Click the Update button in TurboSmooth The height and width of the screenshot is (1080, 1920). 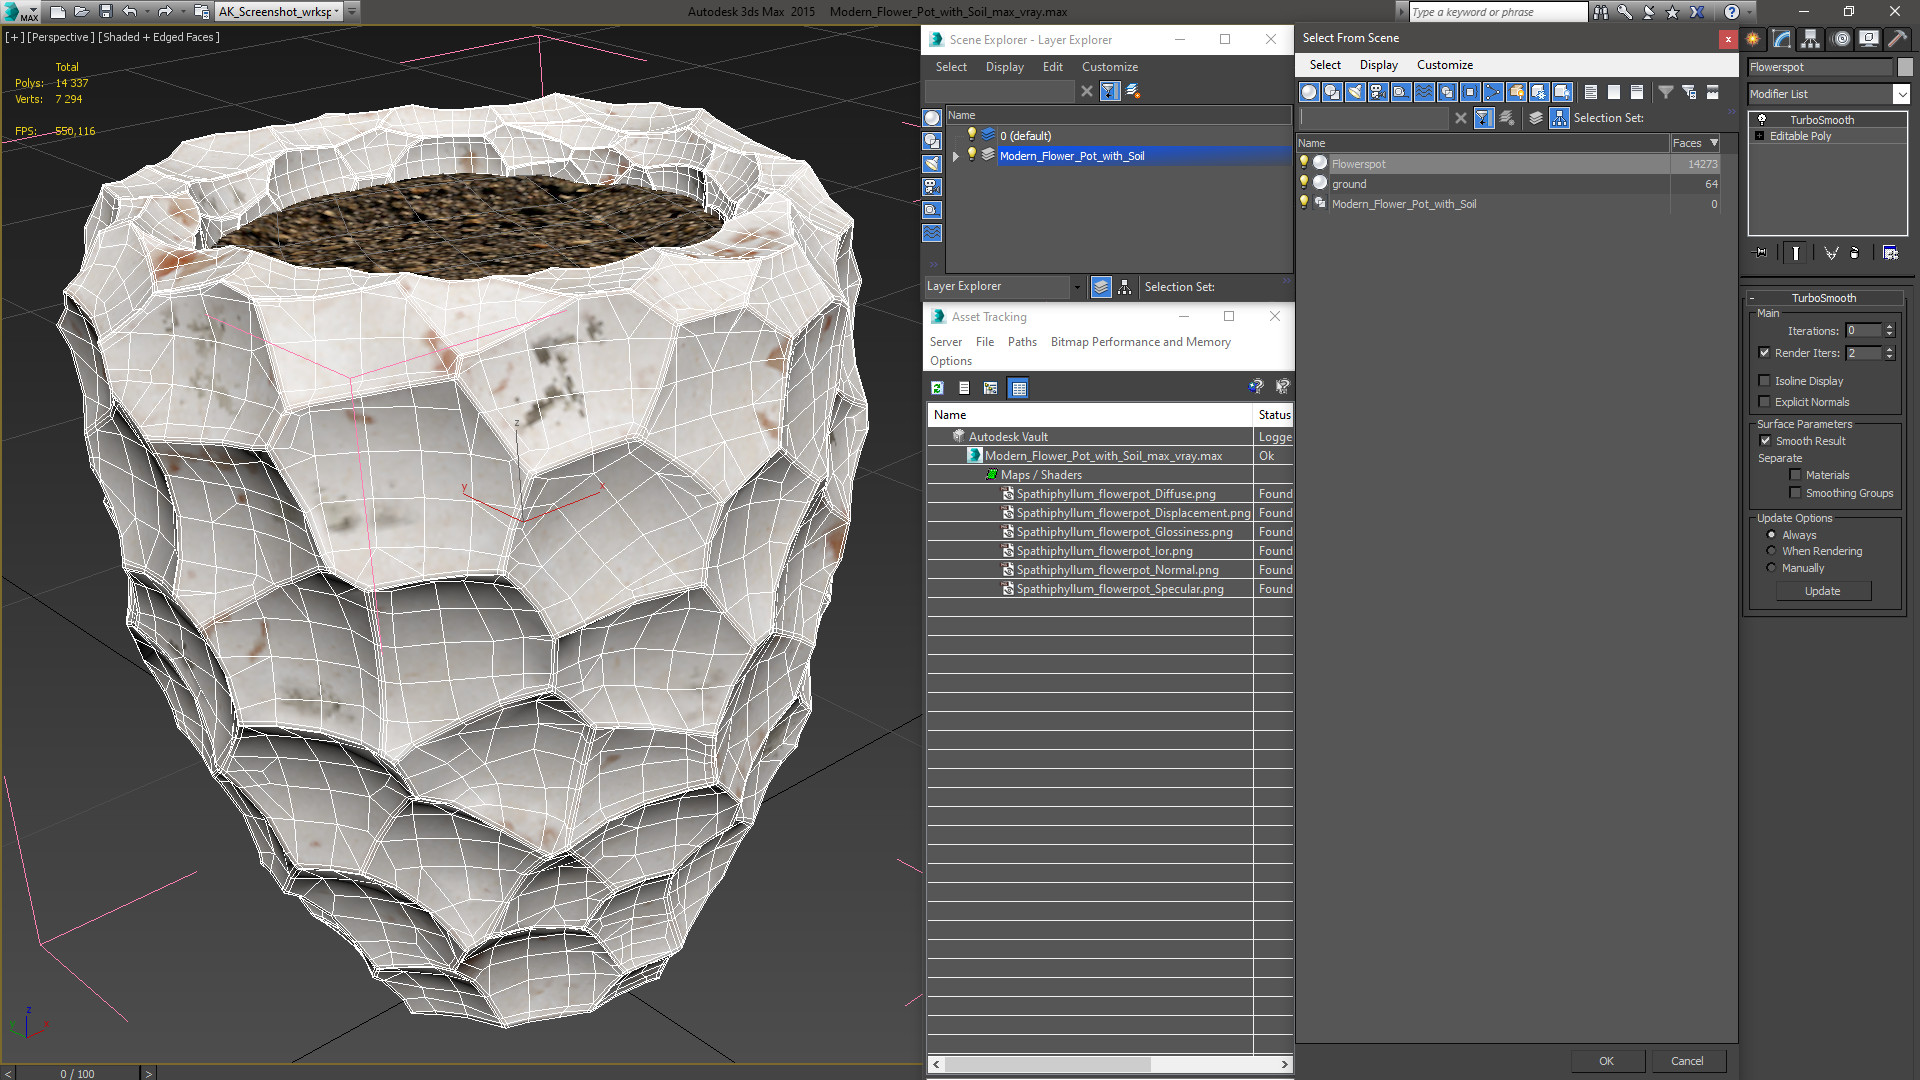click(x=1822, y=591)
